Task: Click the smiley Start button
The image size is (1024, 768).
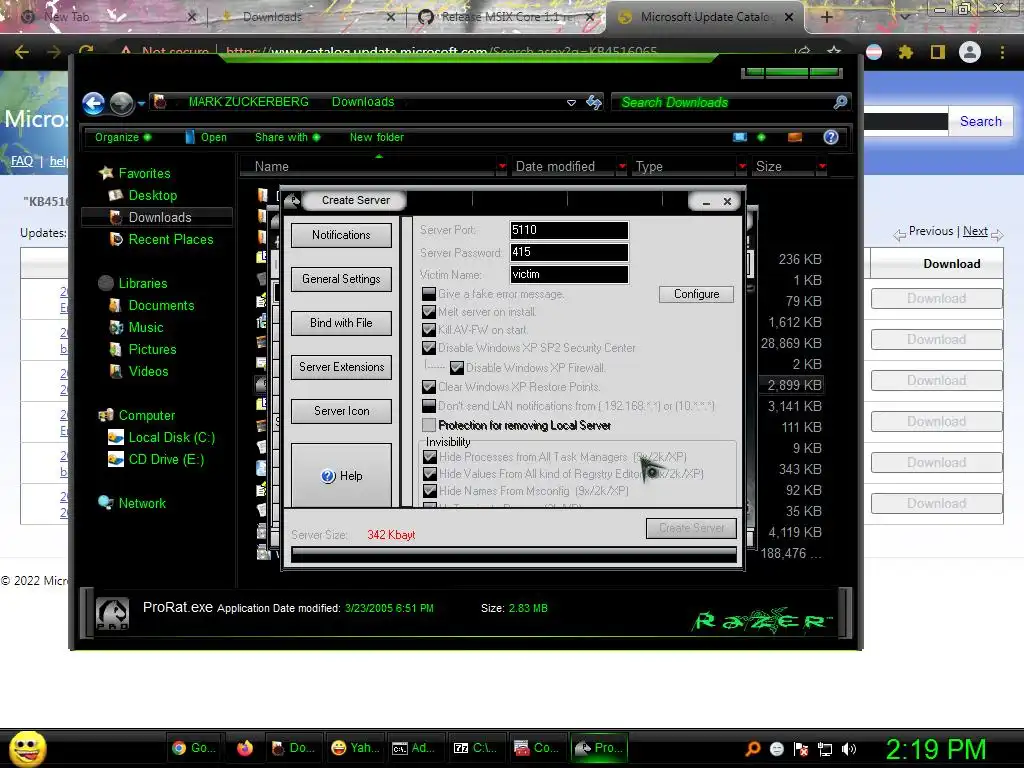Action: (27, 748)
